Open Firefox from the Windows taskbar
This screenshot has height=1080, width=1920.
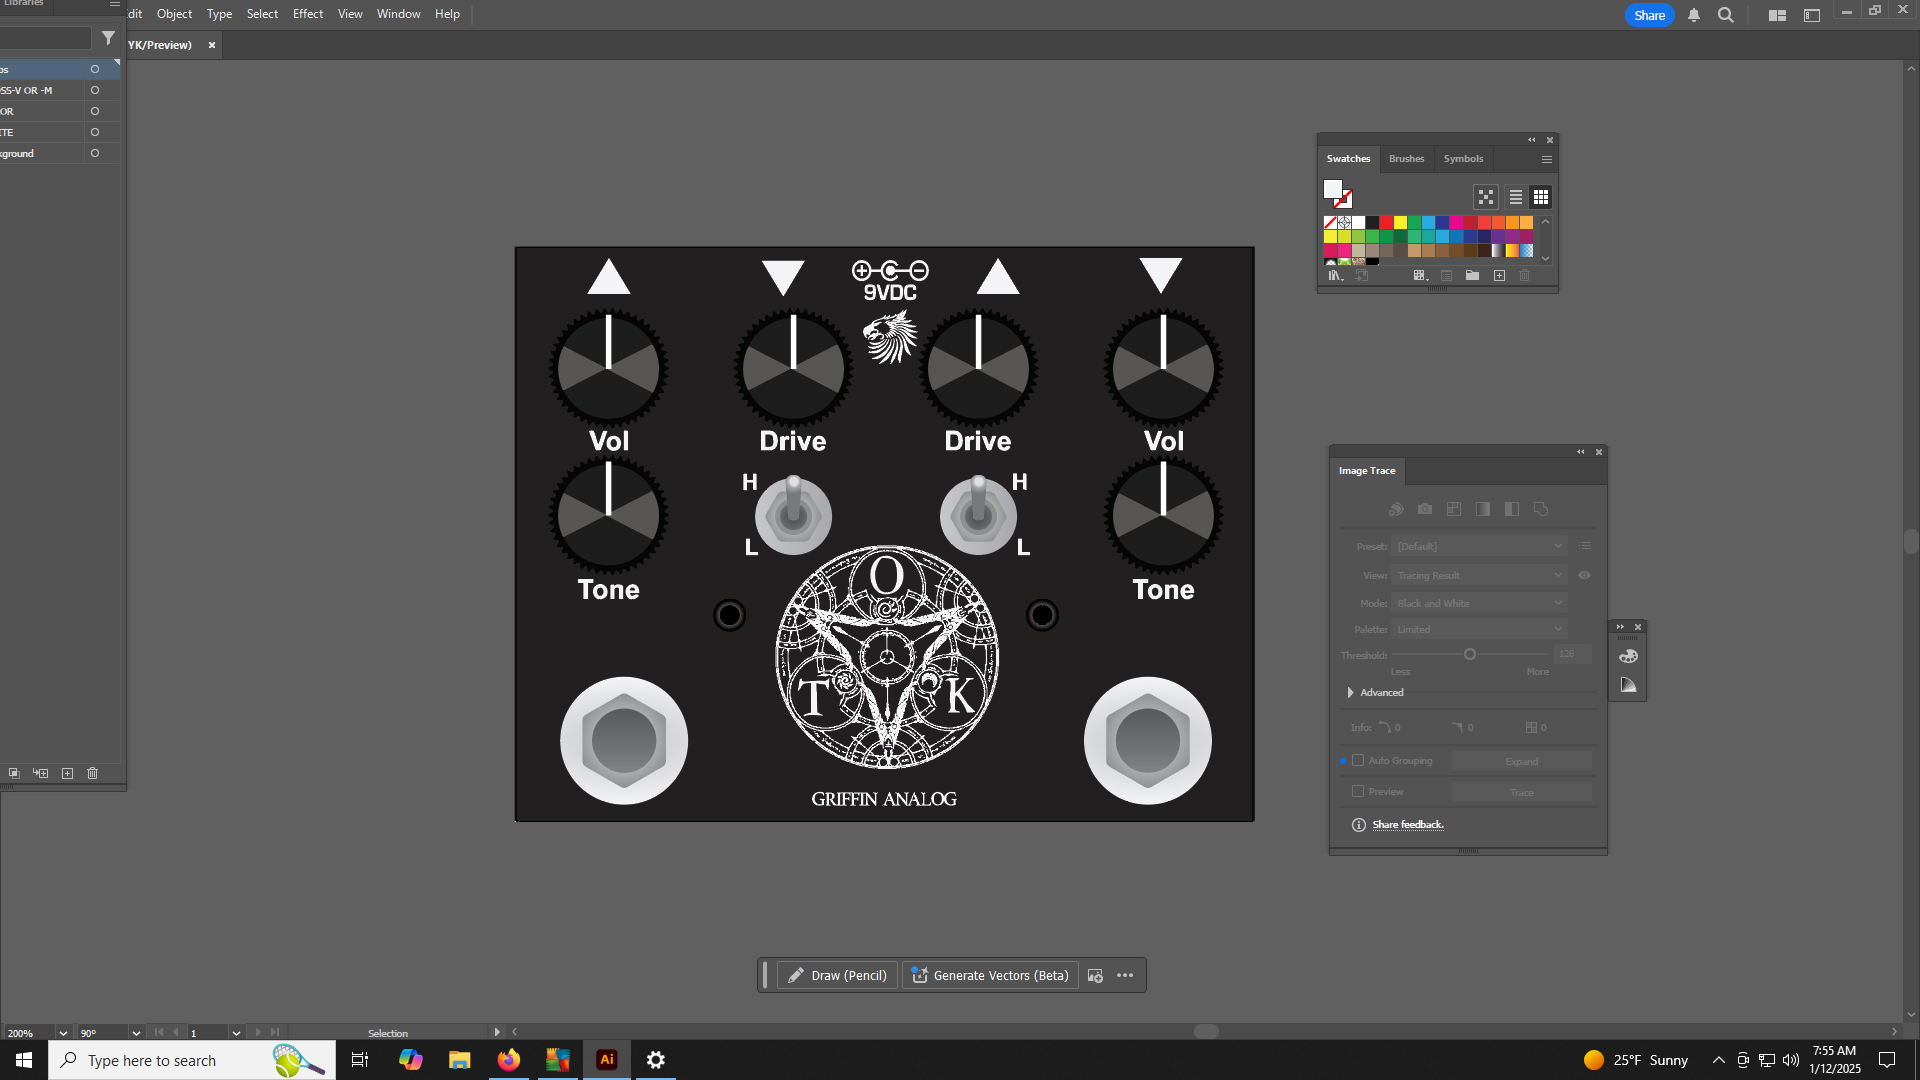pyautogui.click(x=509, y=1060)
